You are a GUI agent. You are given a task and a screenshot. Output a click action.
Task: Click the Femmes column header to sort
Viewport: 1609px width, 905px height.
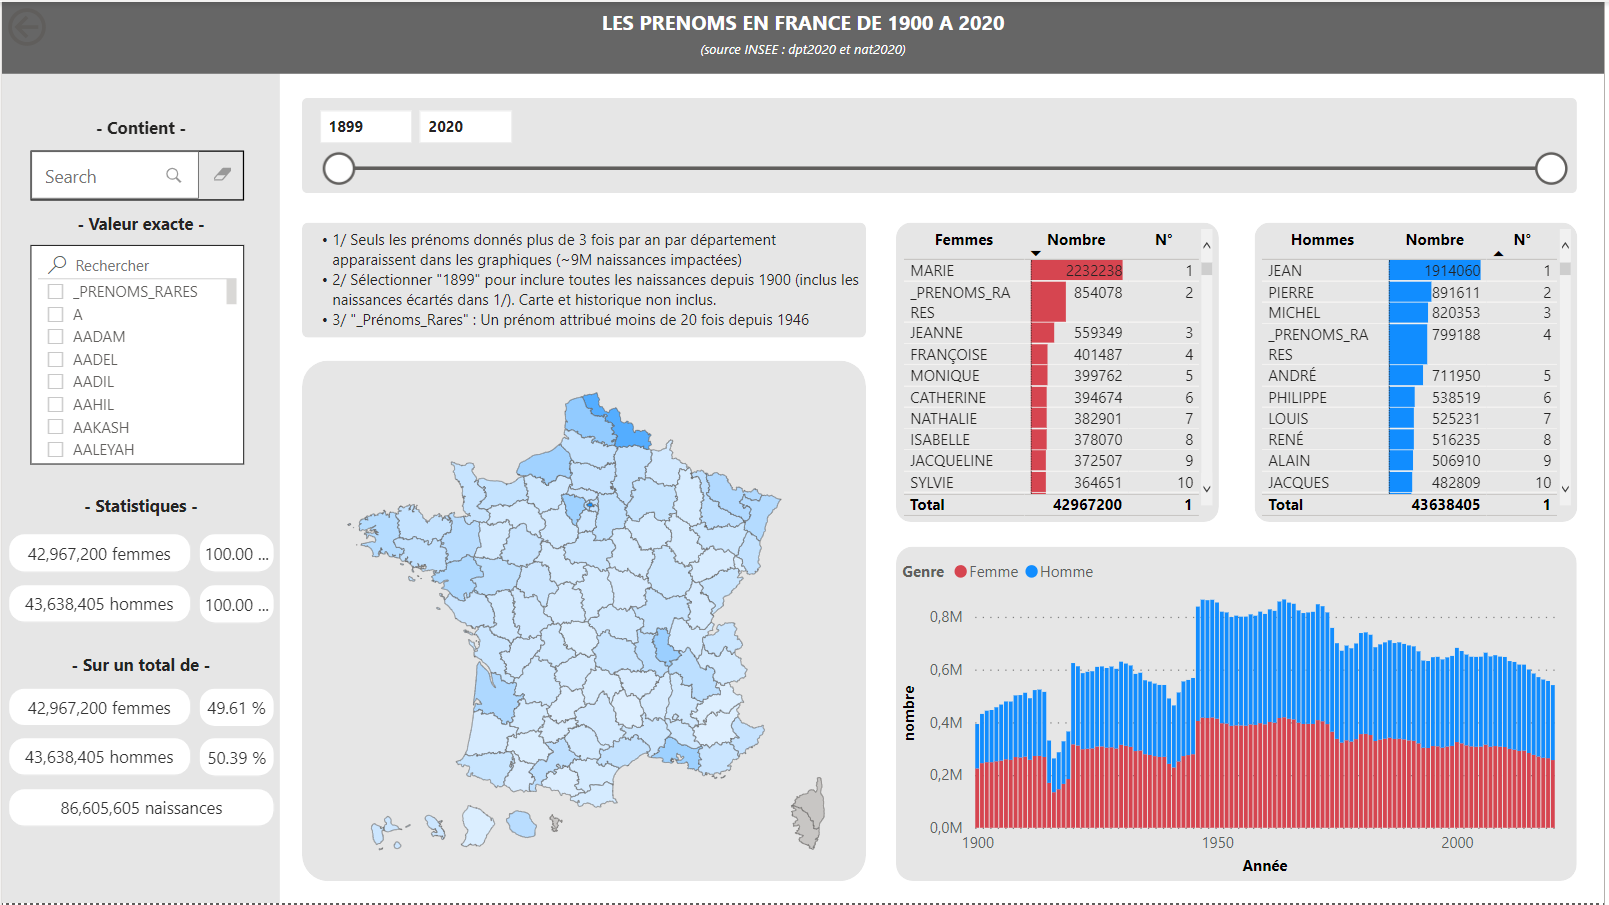pos(965,240)
